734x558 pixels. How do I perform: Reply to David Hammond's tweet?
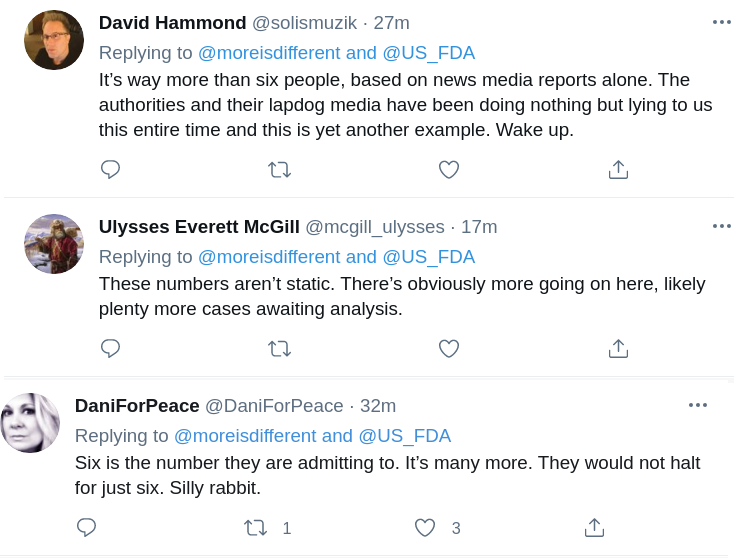(111, 170)
